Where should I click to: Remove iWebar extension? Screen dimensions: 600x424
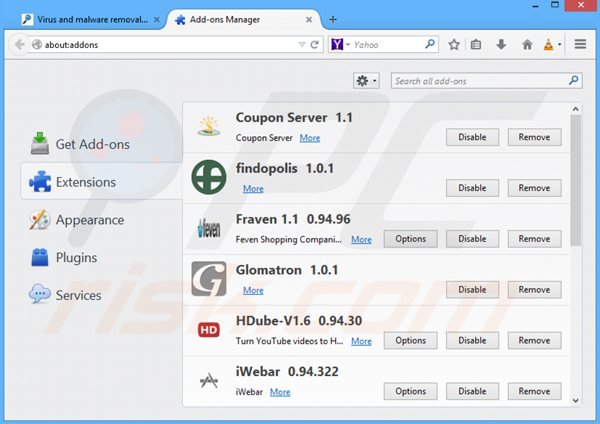coord(534,391)
